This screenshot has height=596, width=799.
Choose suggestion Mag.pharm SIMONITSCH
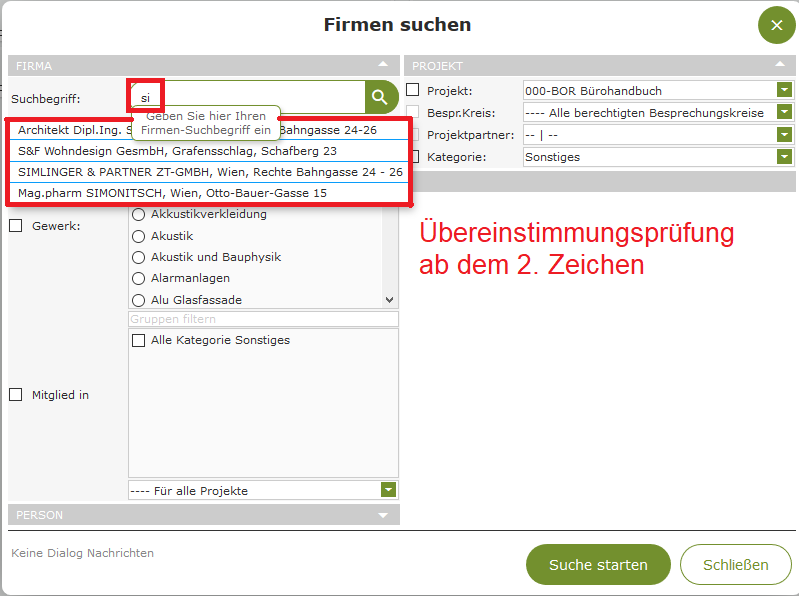(x=172, y=192)
